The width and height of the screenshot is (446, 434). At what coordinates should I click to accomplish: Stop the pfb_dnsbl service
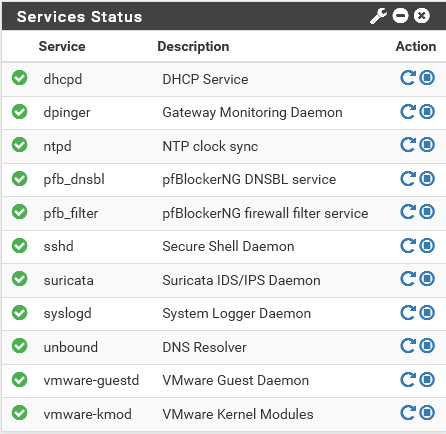coord(427,178)
